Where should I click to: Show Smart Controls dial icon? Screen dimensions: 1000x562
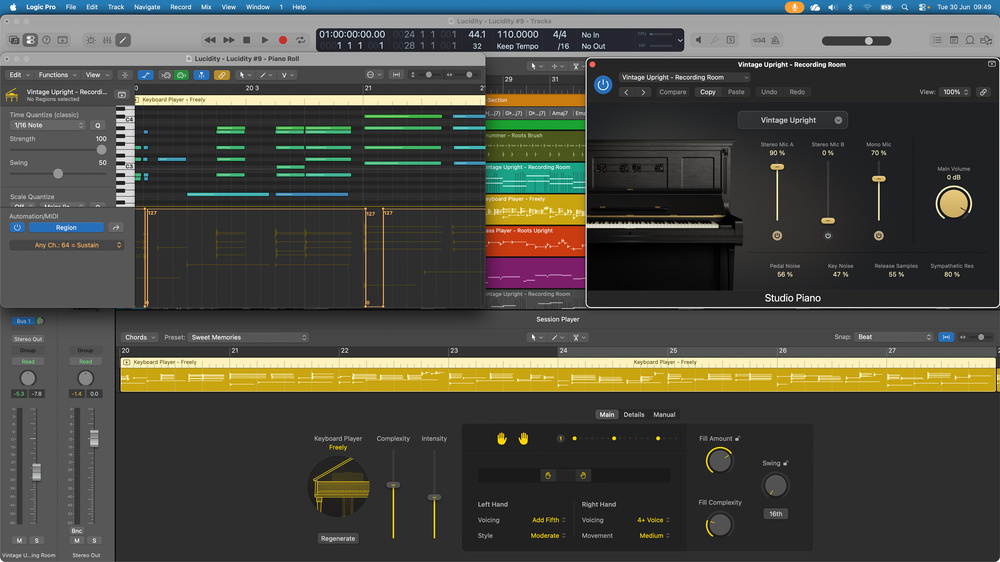(x=91, y=40)
